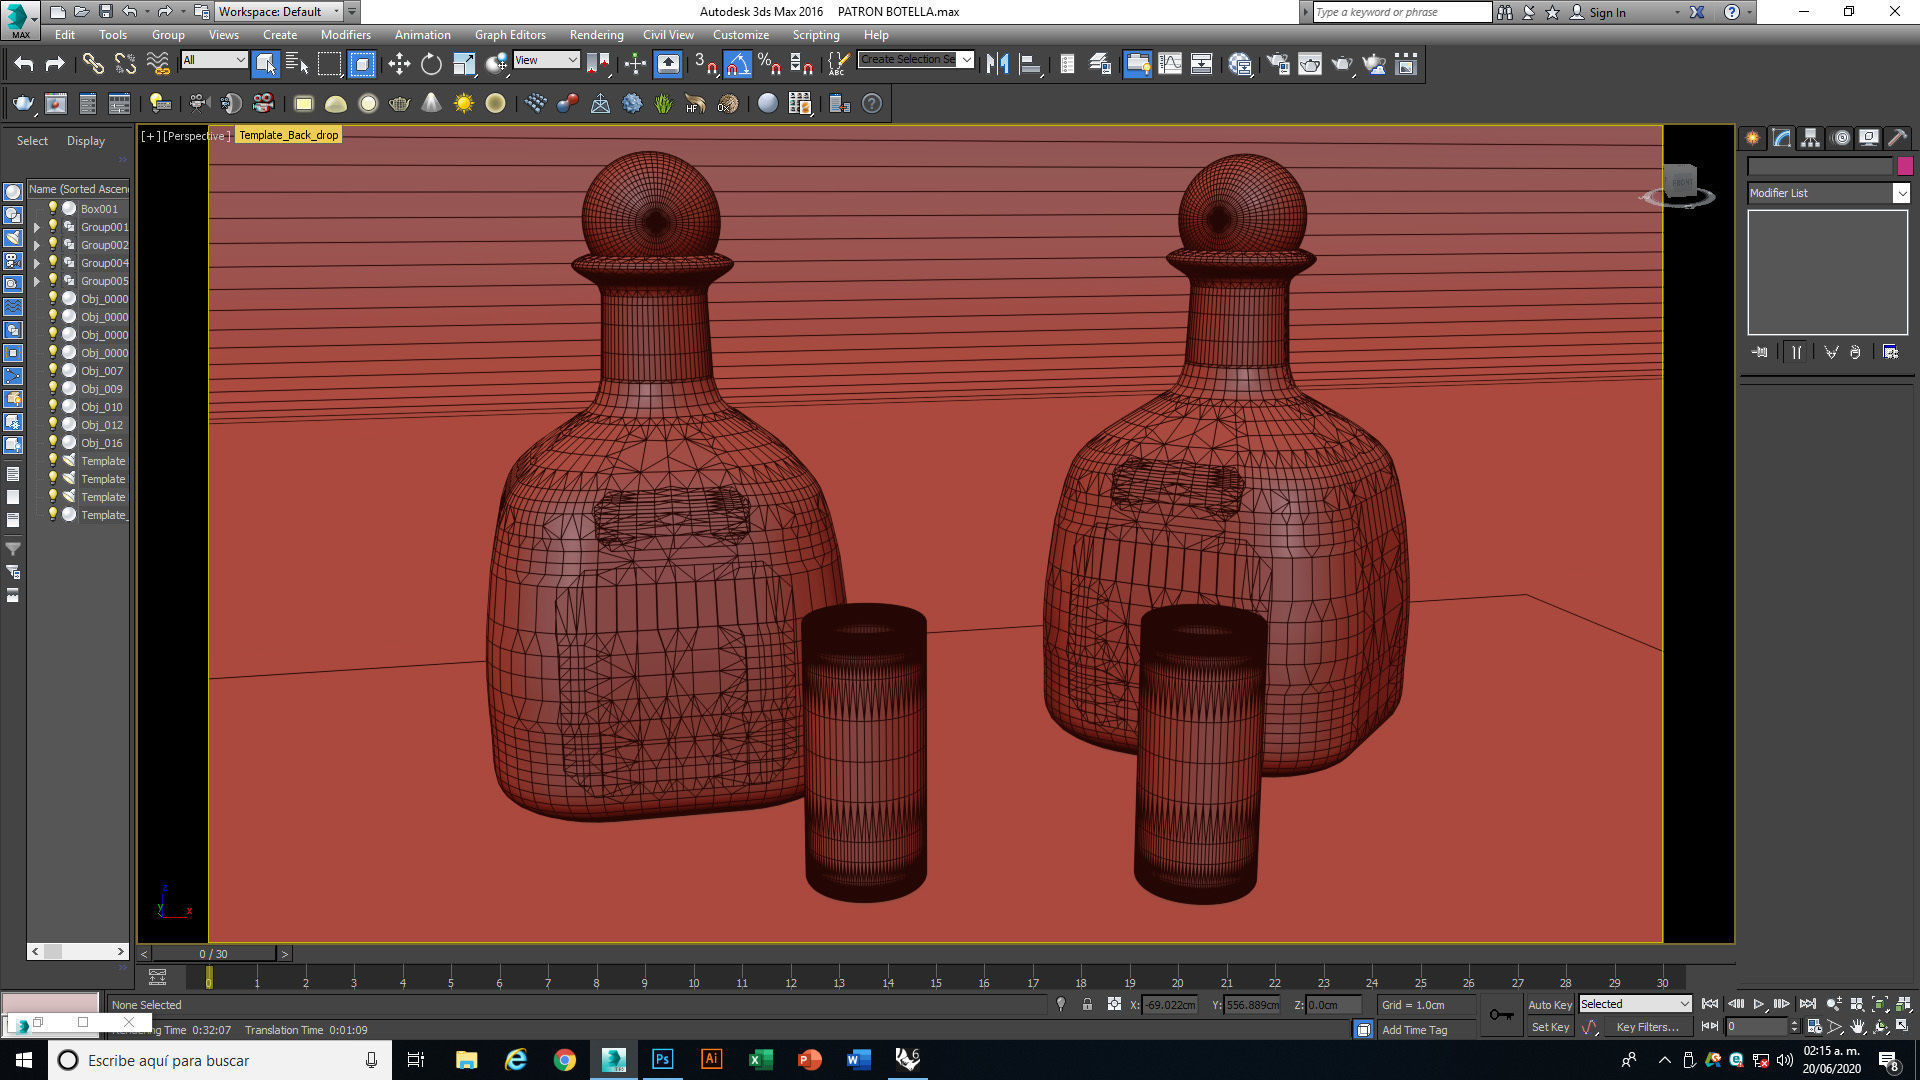Screen dimensions: 1920x1080
Task: Open the Hierarchy panel tab
Action: pyautogui.click(x=1810, y=138)
